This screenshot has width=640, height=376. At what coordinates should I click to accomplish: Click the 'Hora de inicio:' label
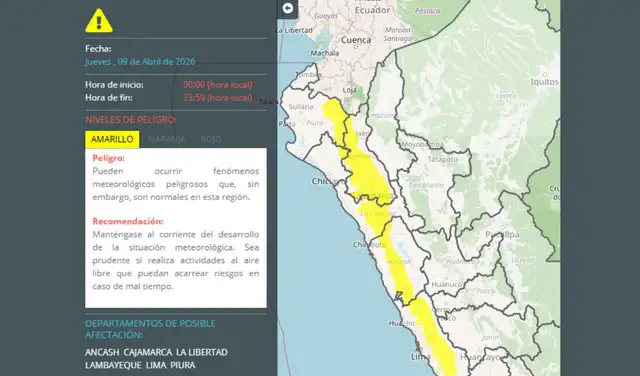(114, 85)
